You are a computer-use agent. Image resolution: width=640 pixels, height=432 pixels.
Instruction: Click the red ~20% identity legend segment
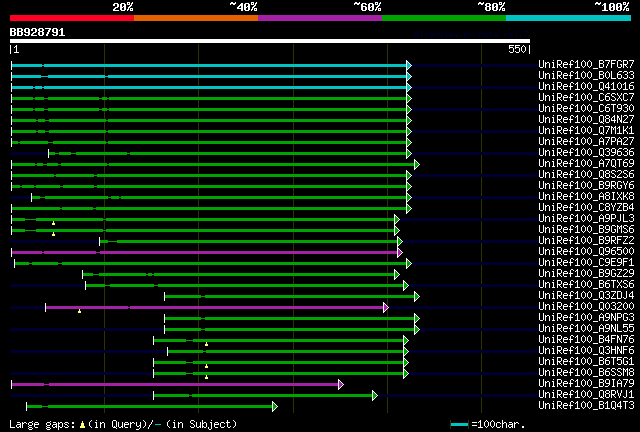tap(72, 18)
